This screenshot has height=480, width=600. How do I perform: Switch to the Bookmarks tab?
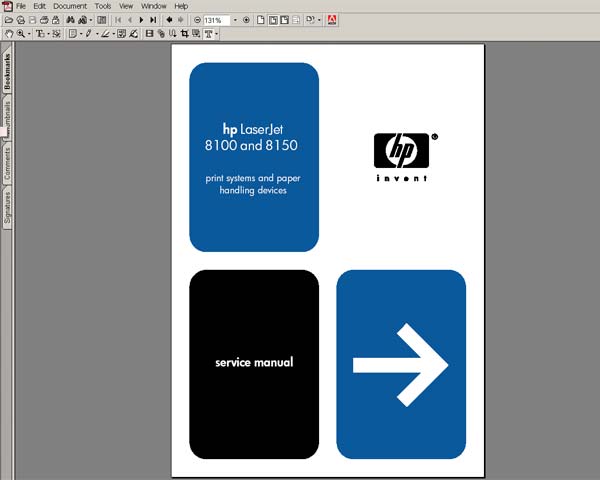(7, 71)
